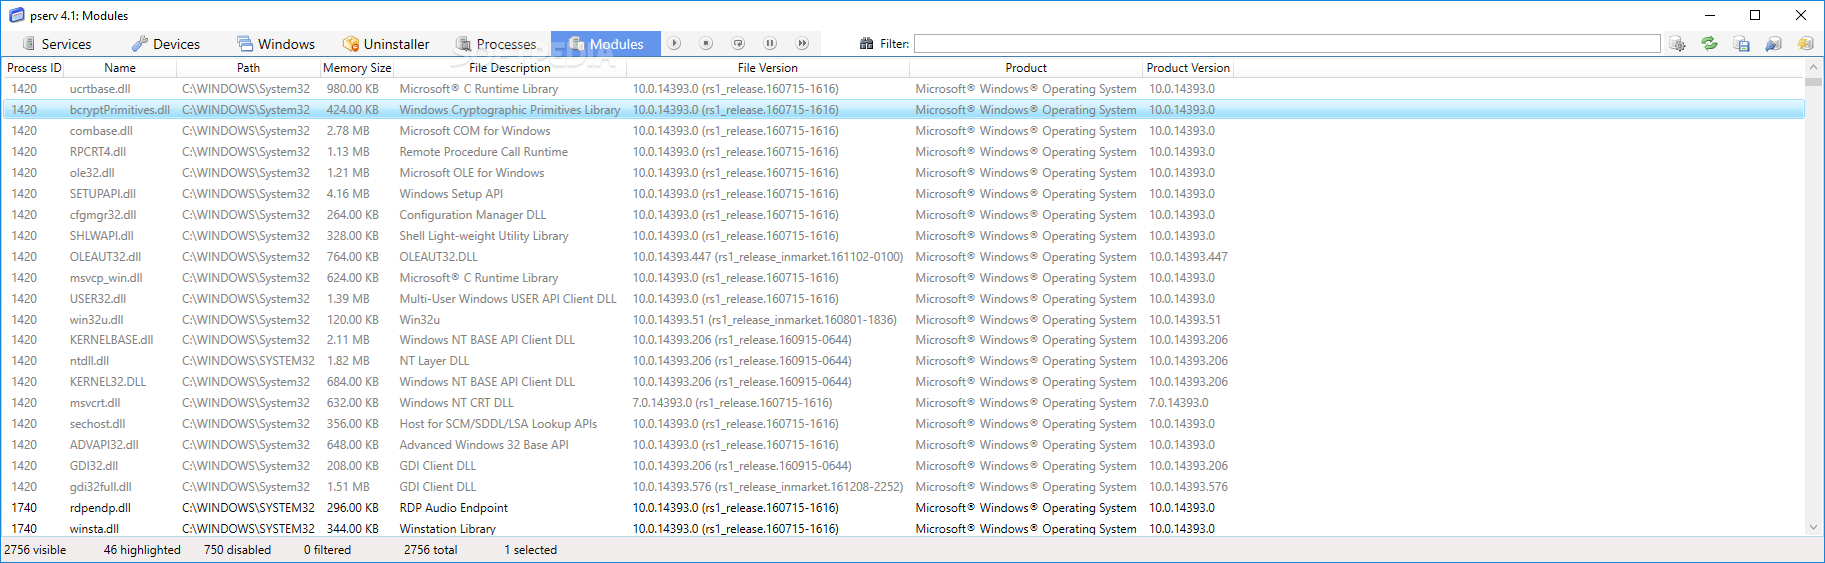
Task: Select the msvcp_win.dll row
Action: pyautogui.click(x=904, y=278)
